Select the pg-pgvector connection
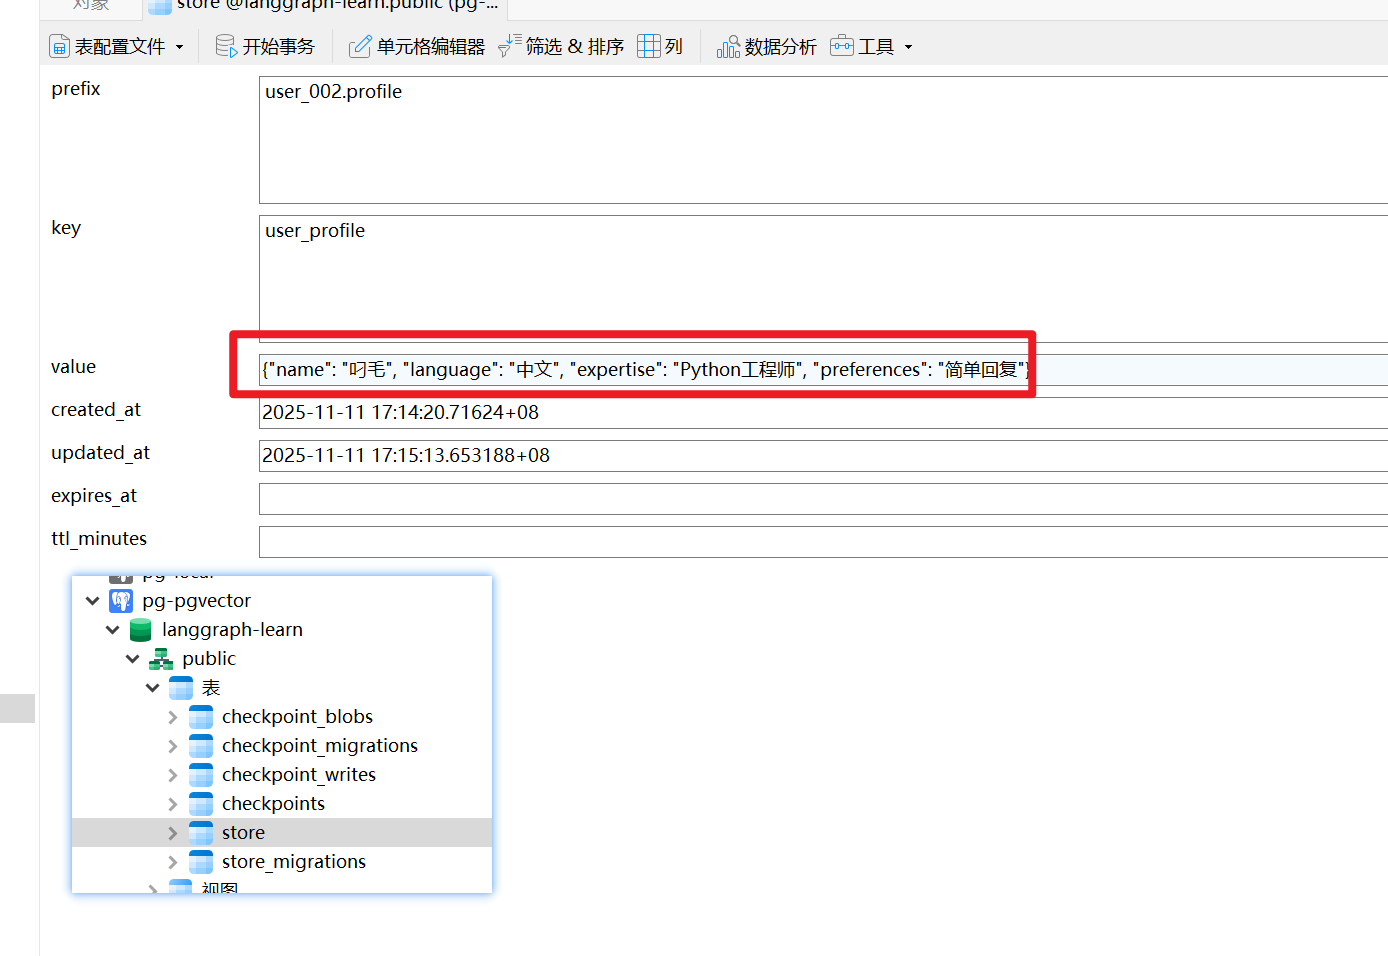Screen dimensions: 1388x956 196,601
